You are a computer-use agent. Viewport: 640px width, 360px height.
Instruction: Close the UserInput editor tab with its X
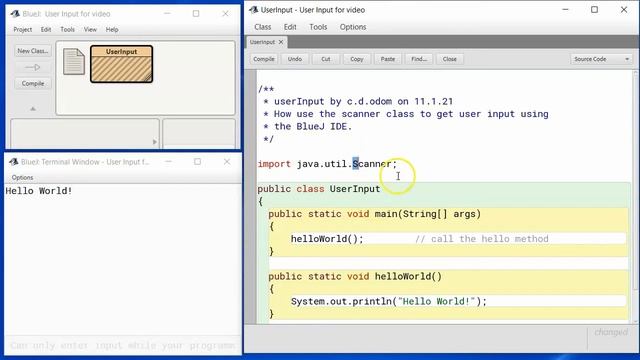click(x=281, y=42)
